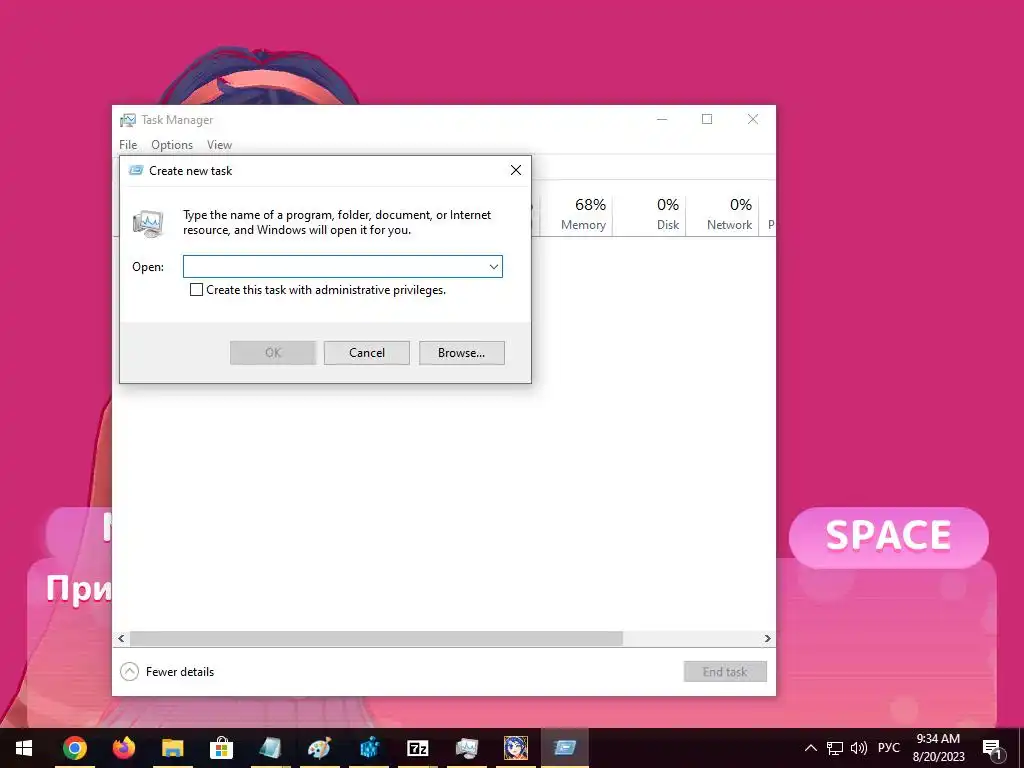Open the blue cube app in taskbar
The height and width of the screenshot is (768, 1024).
click(x=369, y=748)
